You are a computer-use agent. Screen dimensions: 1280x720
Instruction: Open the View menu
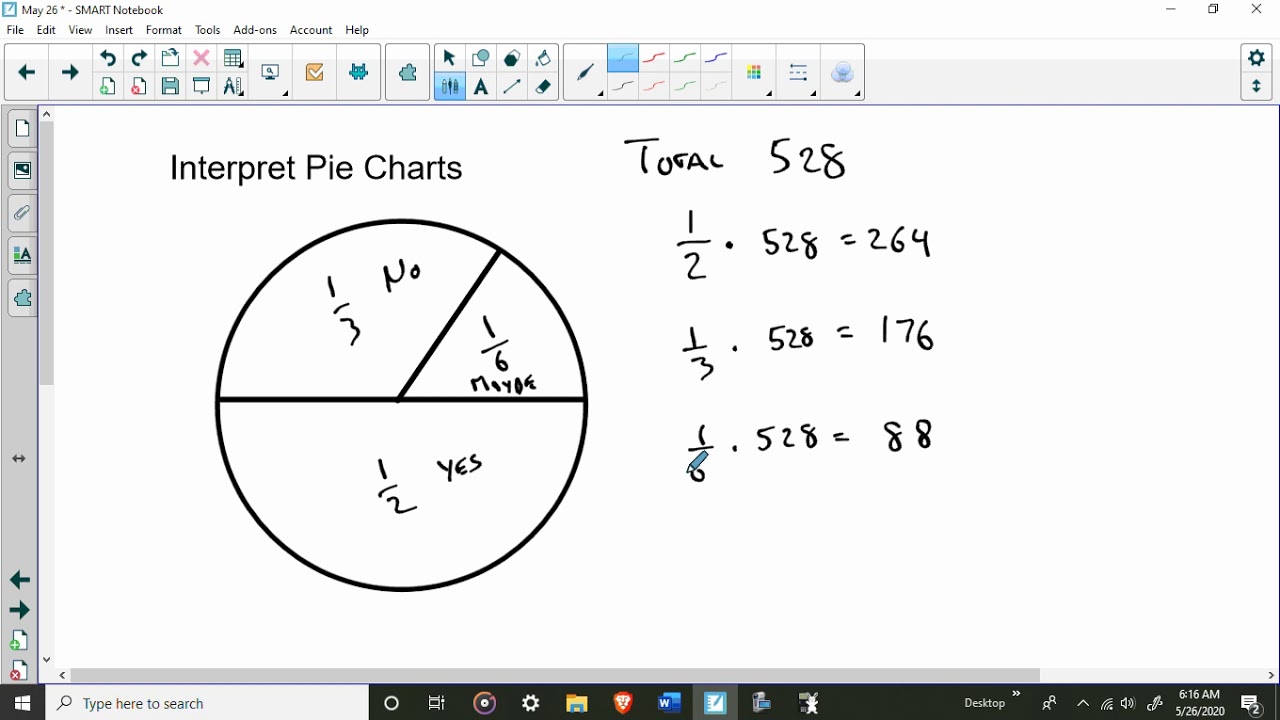click(x=81, y=30)
